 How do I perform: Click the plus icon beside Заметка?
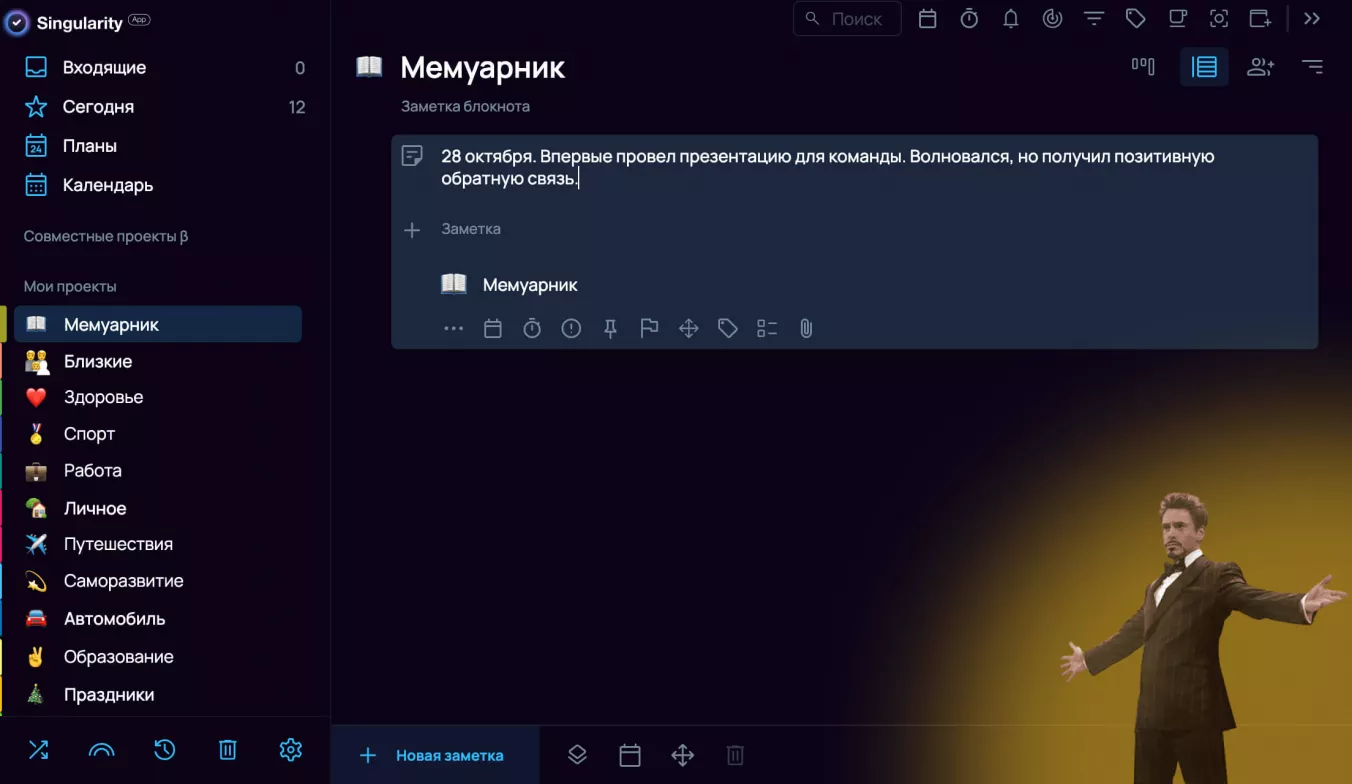pos(412,230)
